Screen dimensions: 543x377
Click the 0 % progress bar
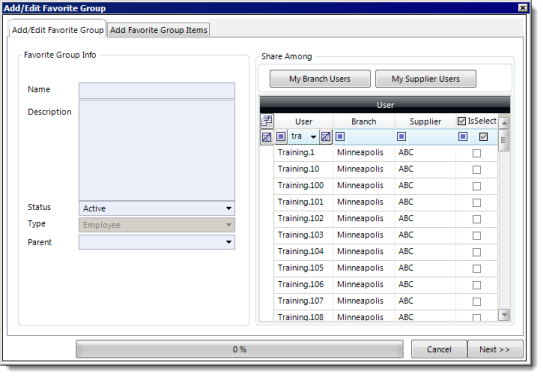(x=240, y=349)
